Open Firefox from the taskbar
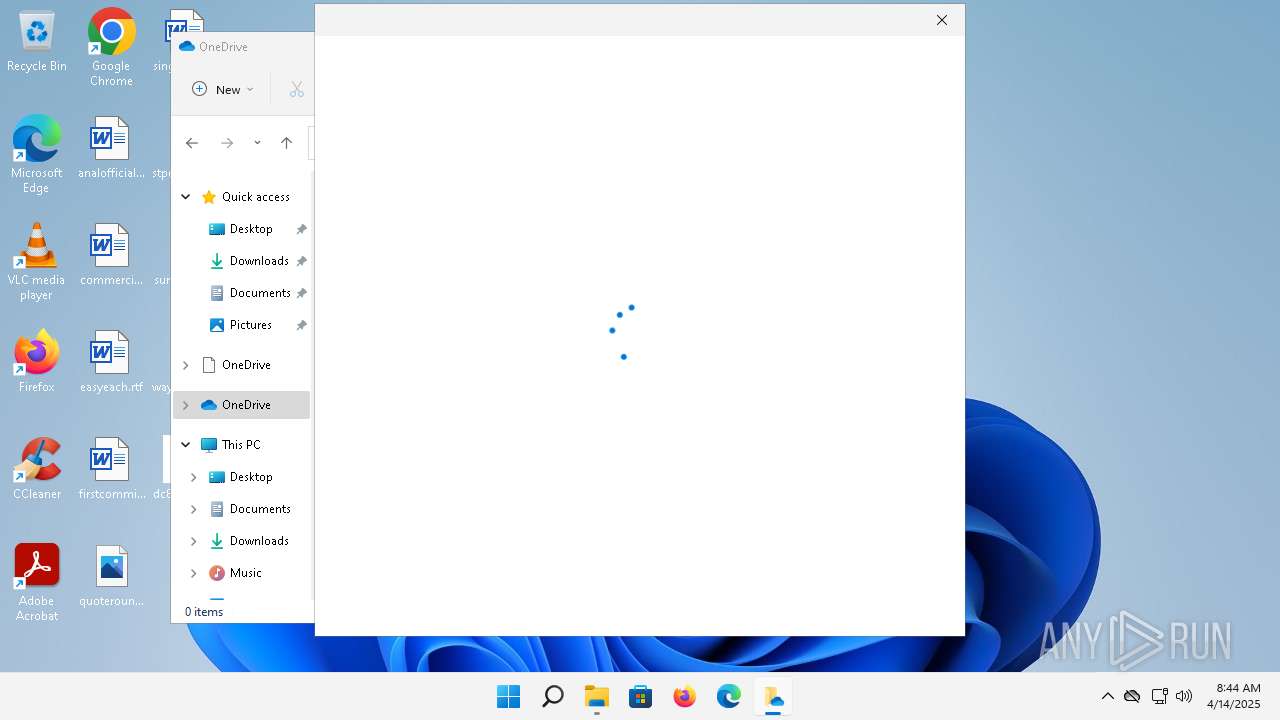The height and width of the screenshot is (720, 1280). point(685,697)
